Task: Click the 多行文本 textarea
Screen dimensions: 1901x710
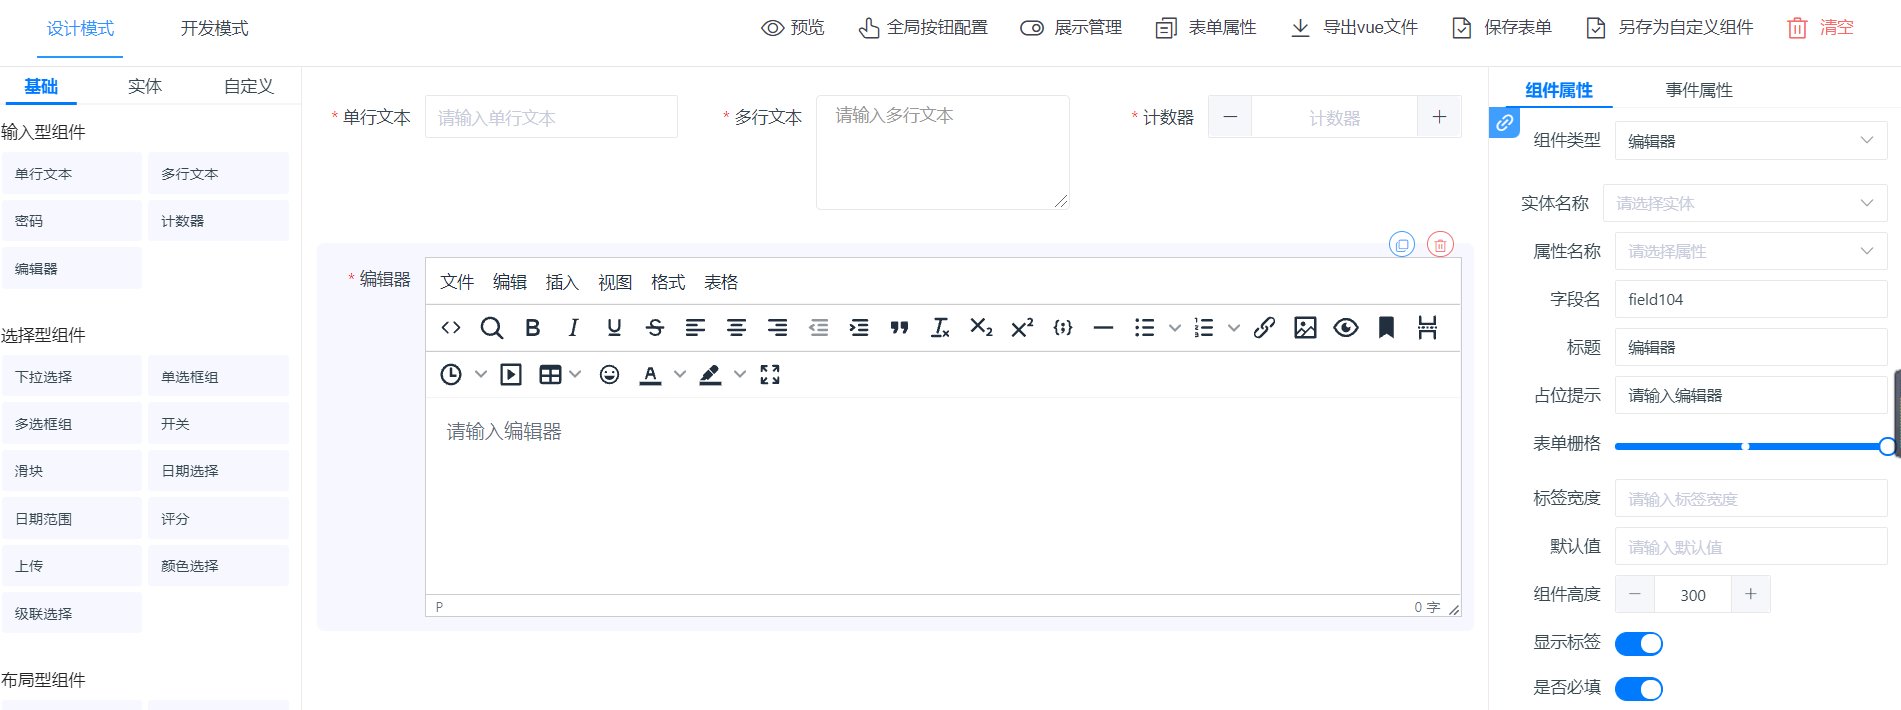Action: pyautogui.click(x=943, y=152)
